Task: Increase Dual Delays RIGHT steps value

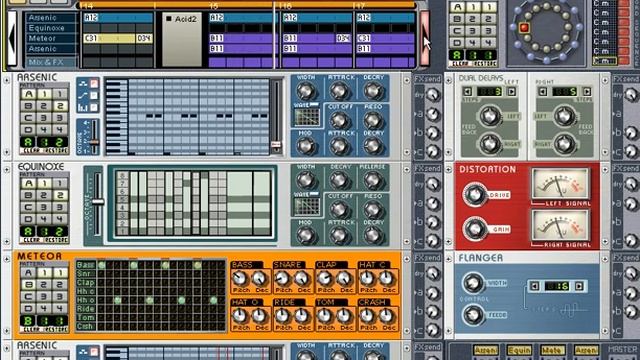Action: click(x=587, y=91)
